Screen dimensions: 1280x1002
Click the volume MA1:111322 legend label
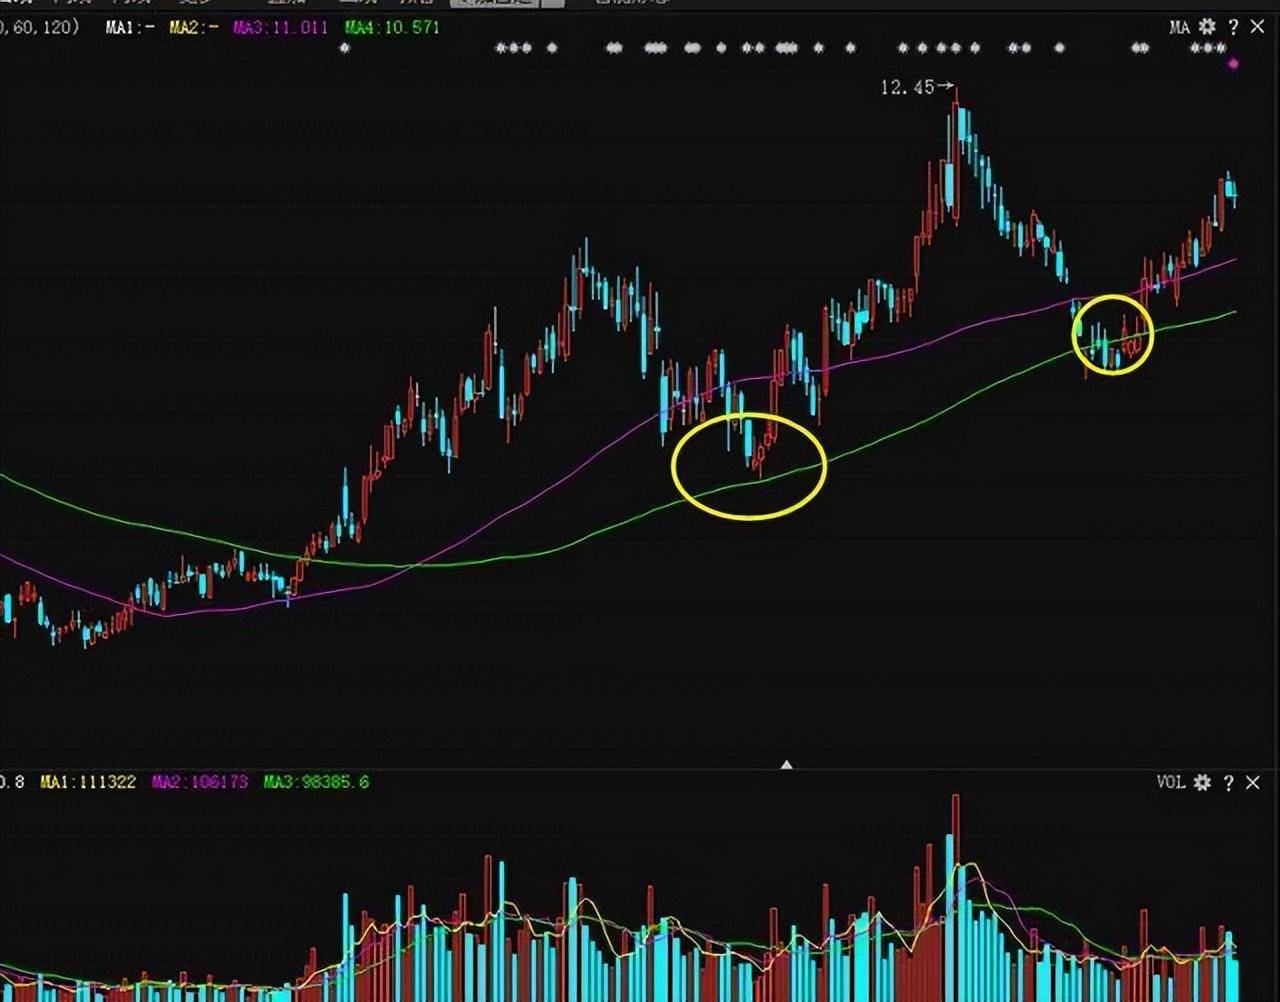[x=88, y=781]
